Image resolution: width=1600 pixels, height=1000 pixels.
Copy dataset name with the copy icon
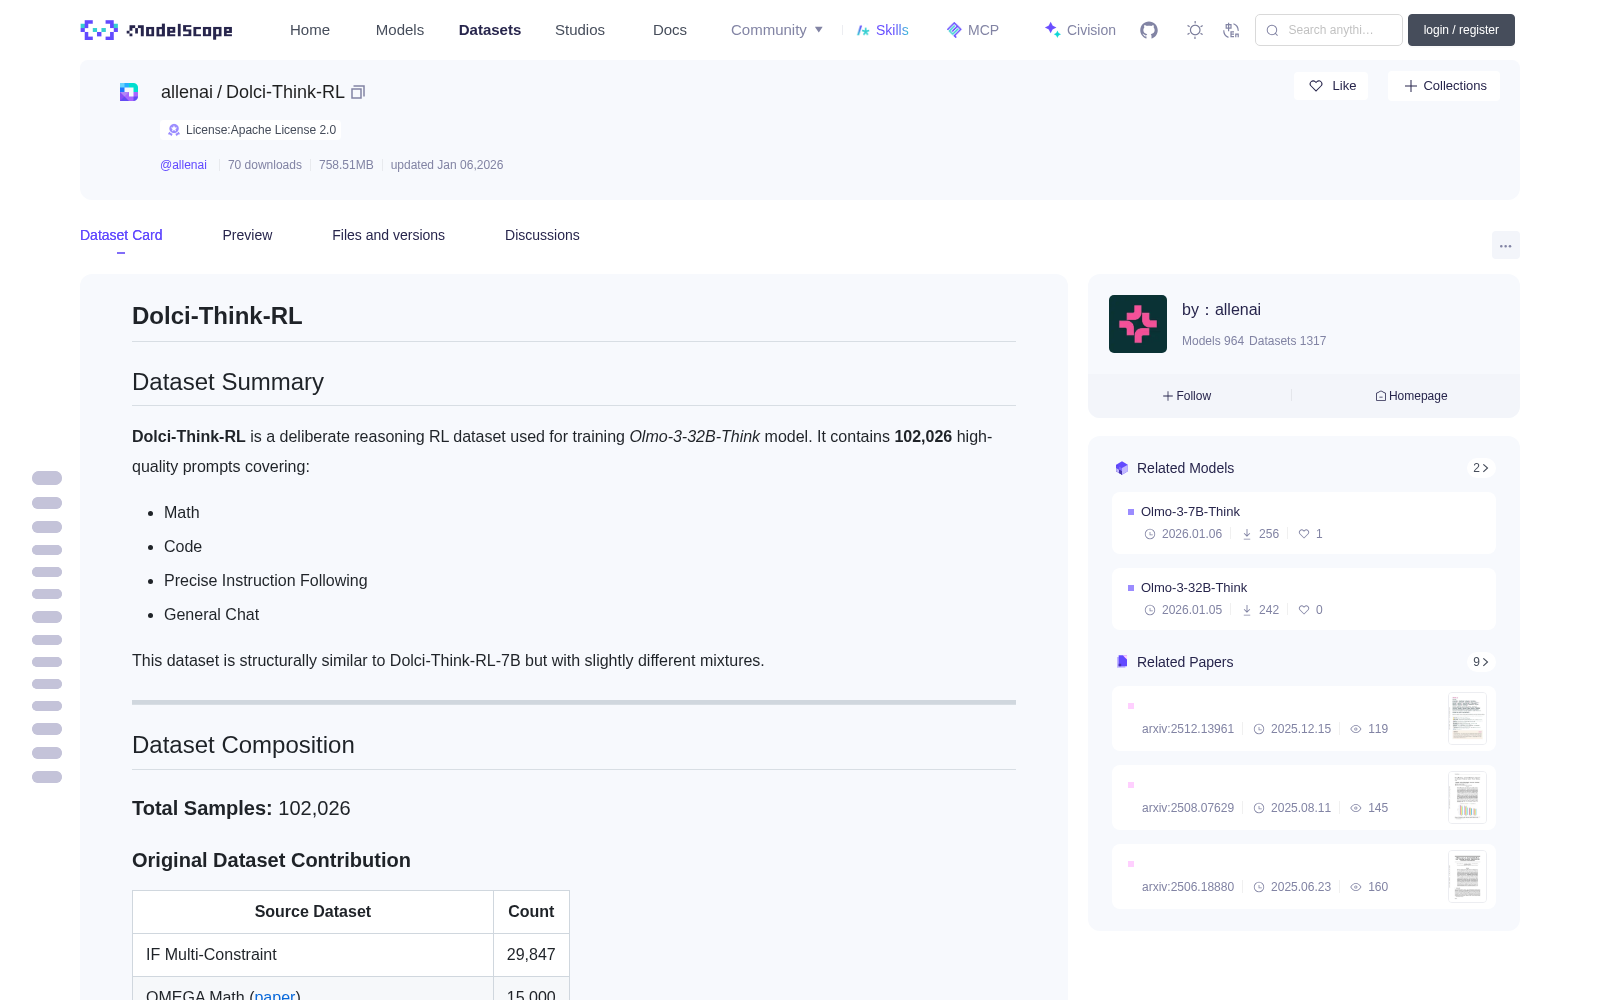358,92
